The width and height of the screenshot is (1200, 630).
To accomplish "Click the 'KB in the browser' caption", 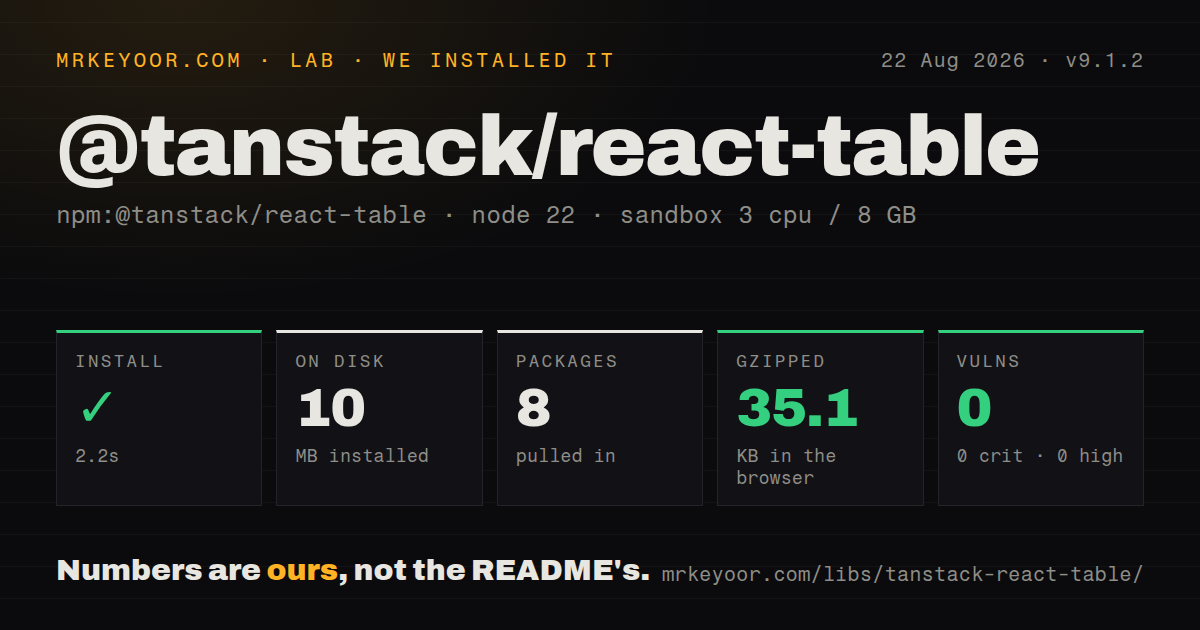I will click(x=787, y=467).
